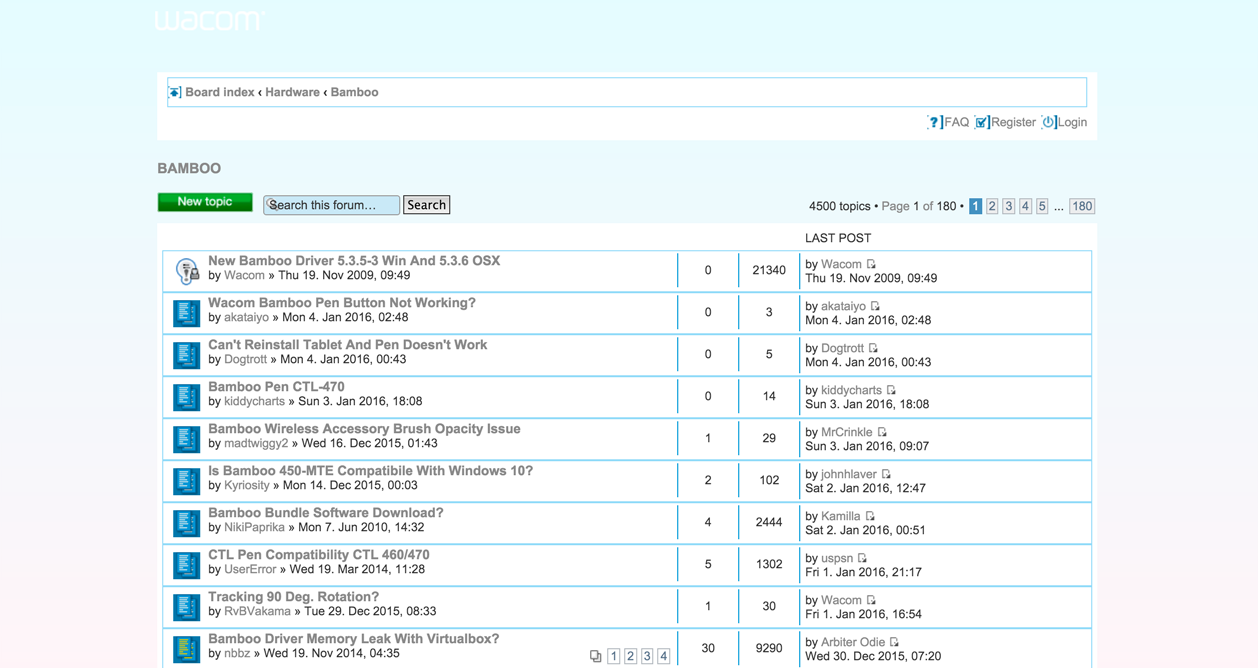View latest post icon next to akataiyo
This screenshot has width=1258, height=668.
[875, 307]
